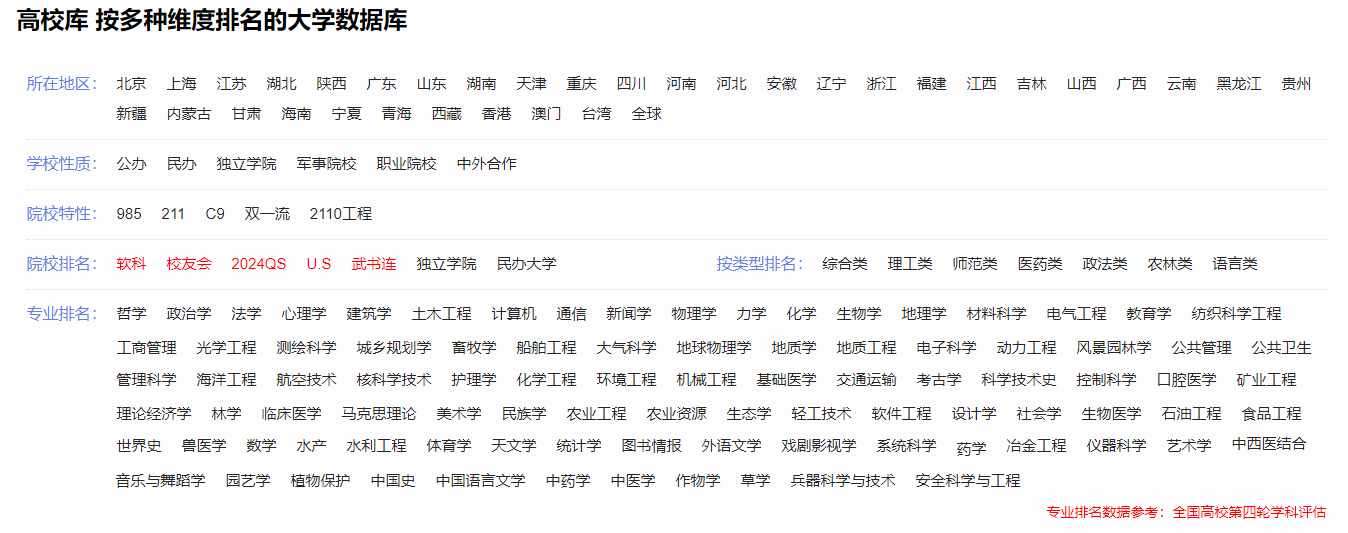Open the 2024QS ranking link
This screenshot has height=533, width=1348.
pyautogui.click(x=258, y=264)
